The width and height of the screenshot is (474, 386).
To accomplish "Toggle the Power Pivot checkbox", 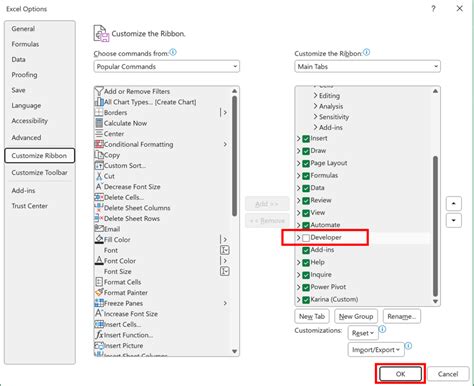I will 306,287.
